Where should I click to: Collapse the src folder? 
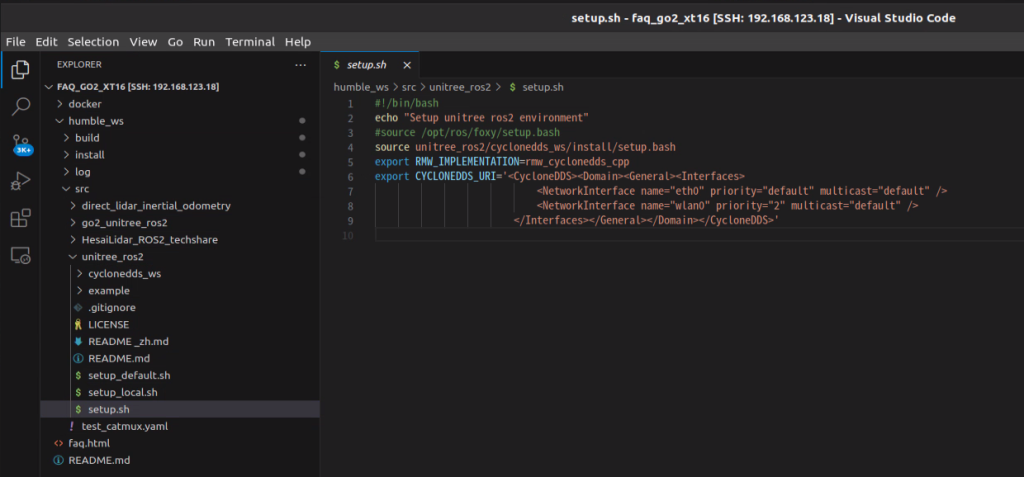tap(66, 189)
